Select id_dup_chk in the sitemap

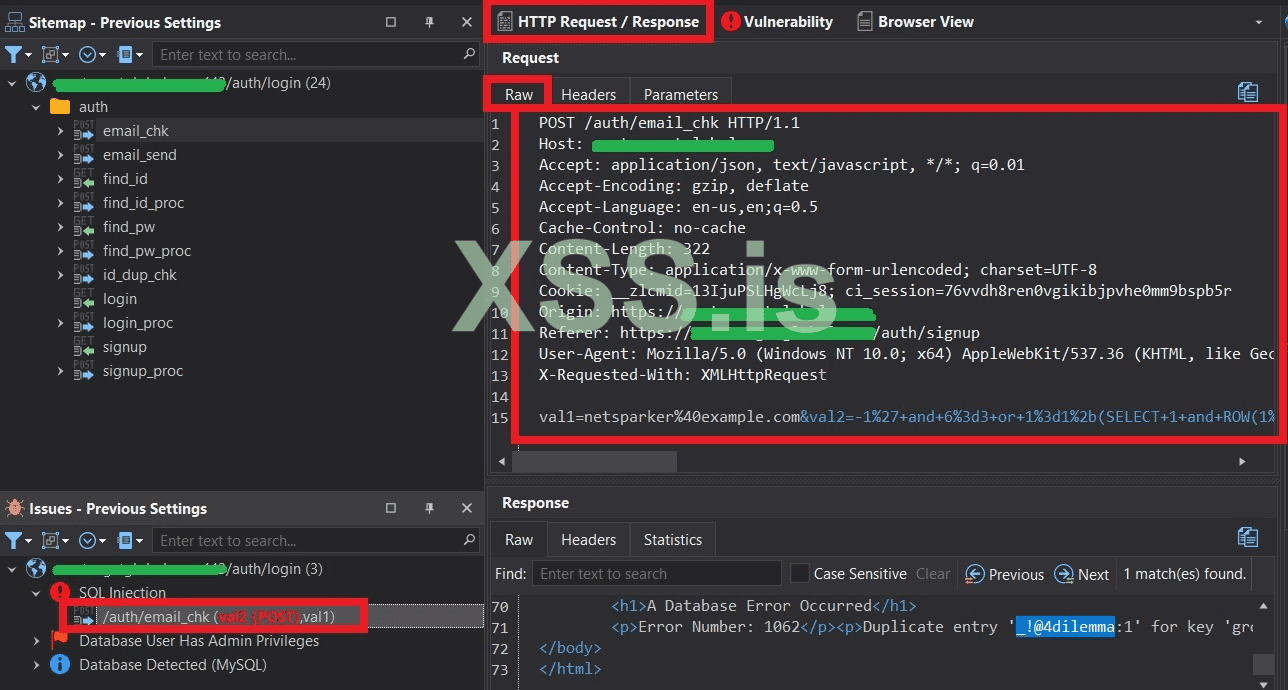tap(139, 275)
